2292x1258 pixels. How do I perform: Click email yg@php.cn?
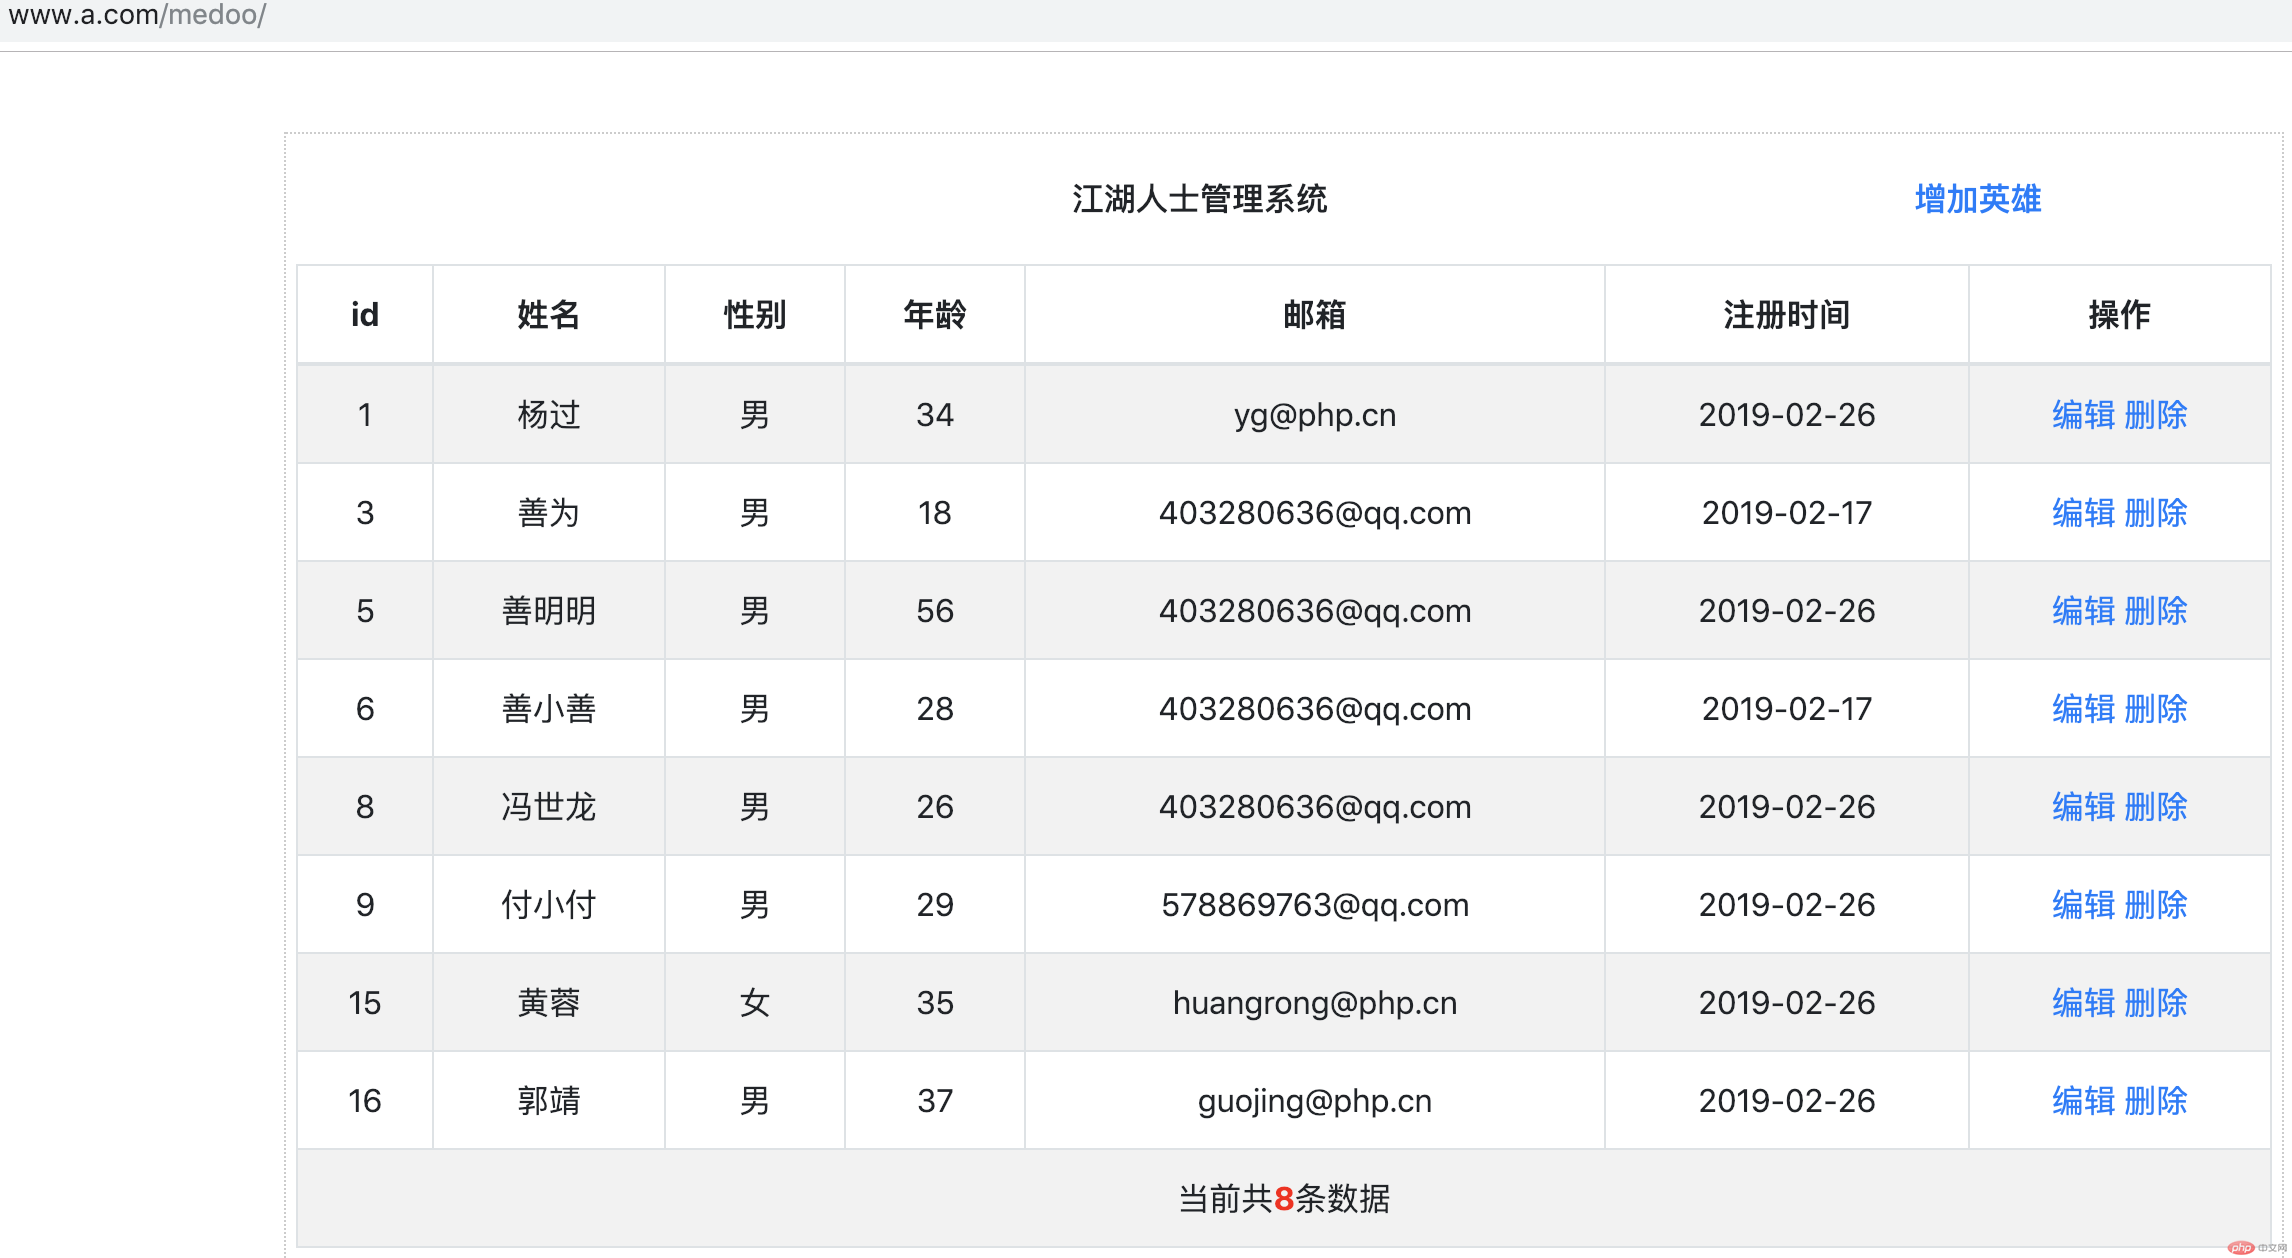1315,415
